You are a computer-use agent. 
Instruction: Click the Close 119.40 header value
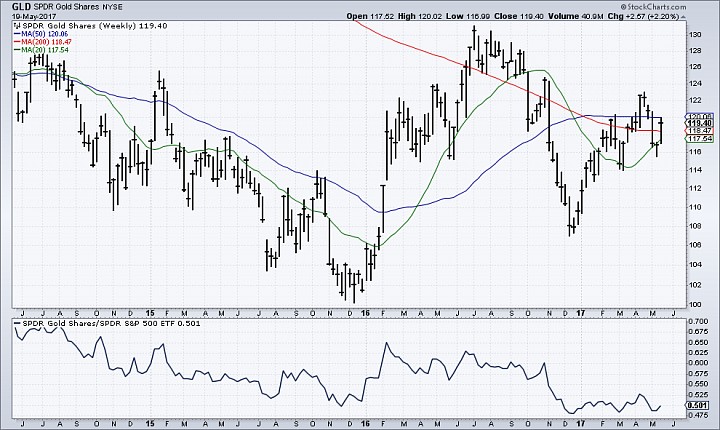click(519, 16)
